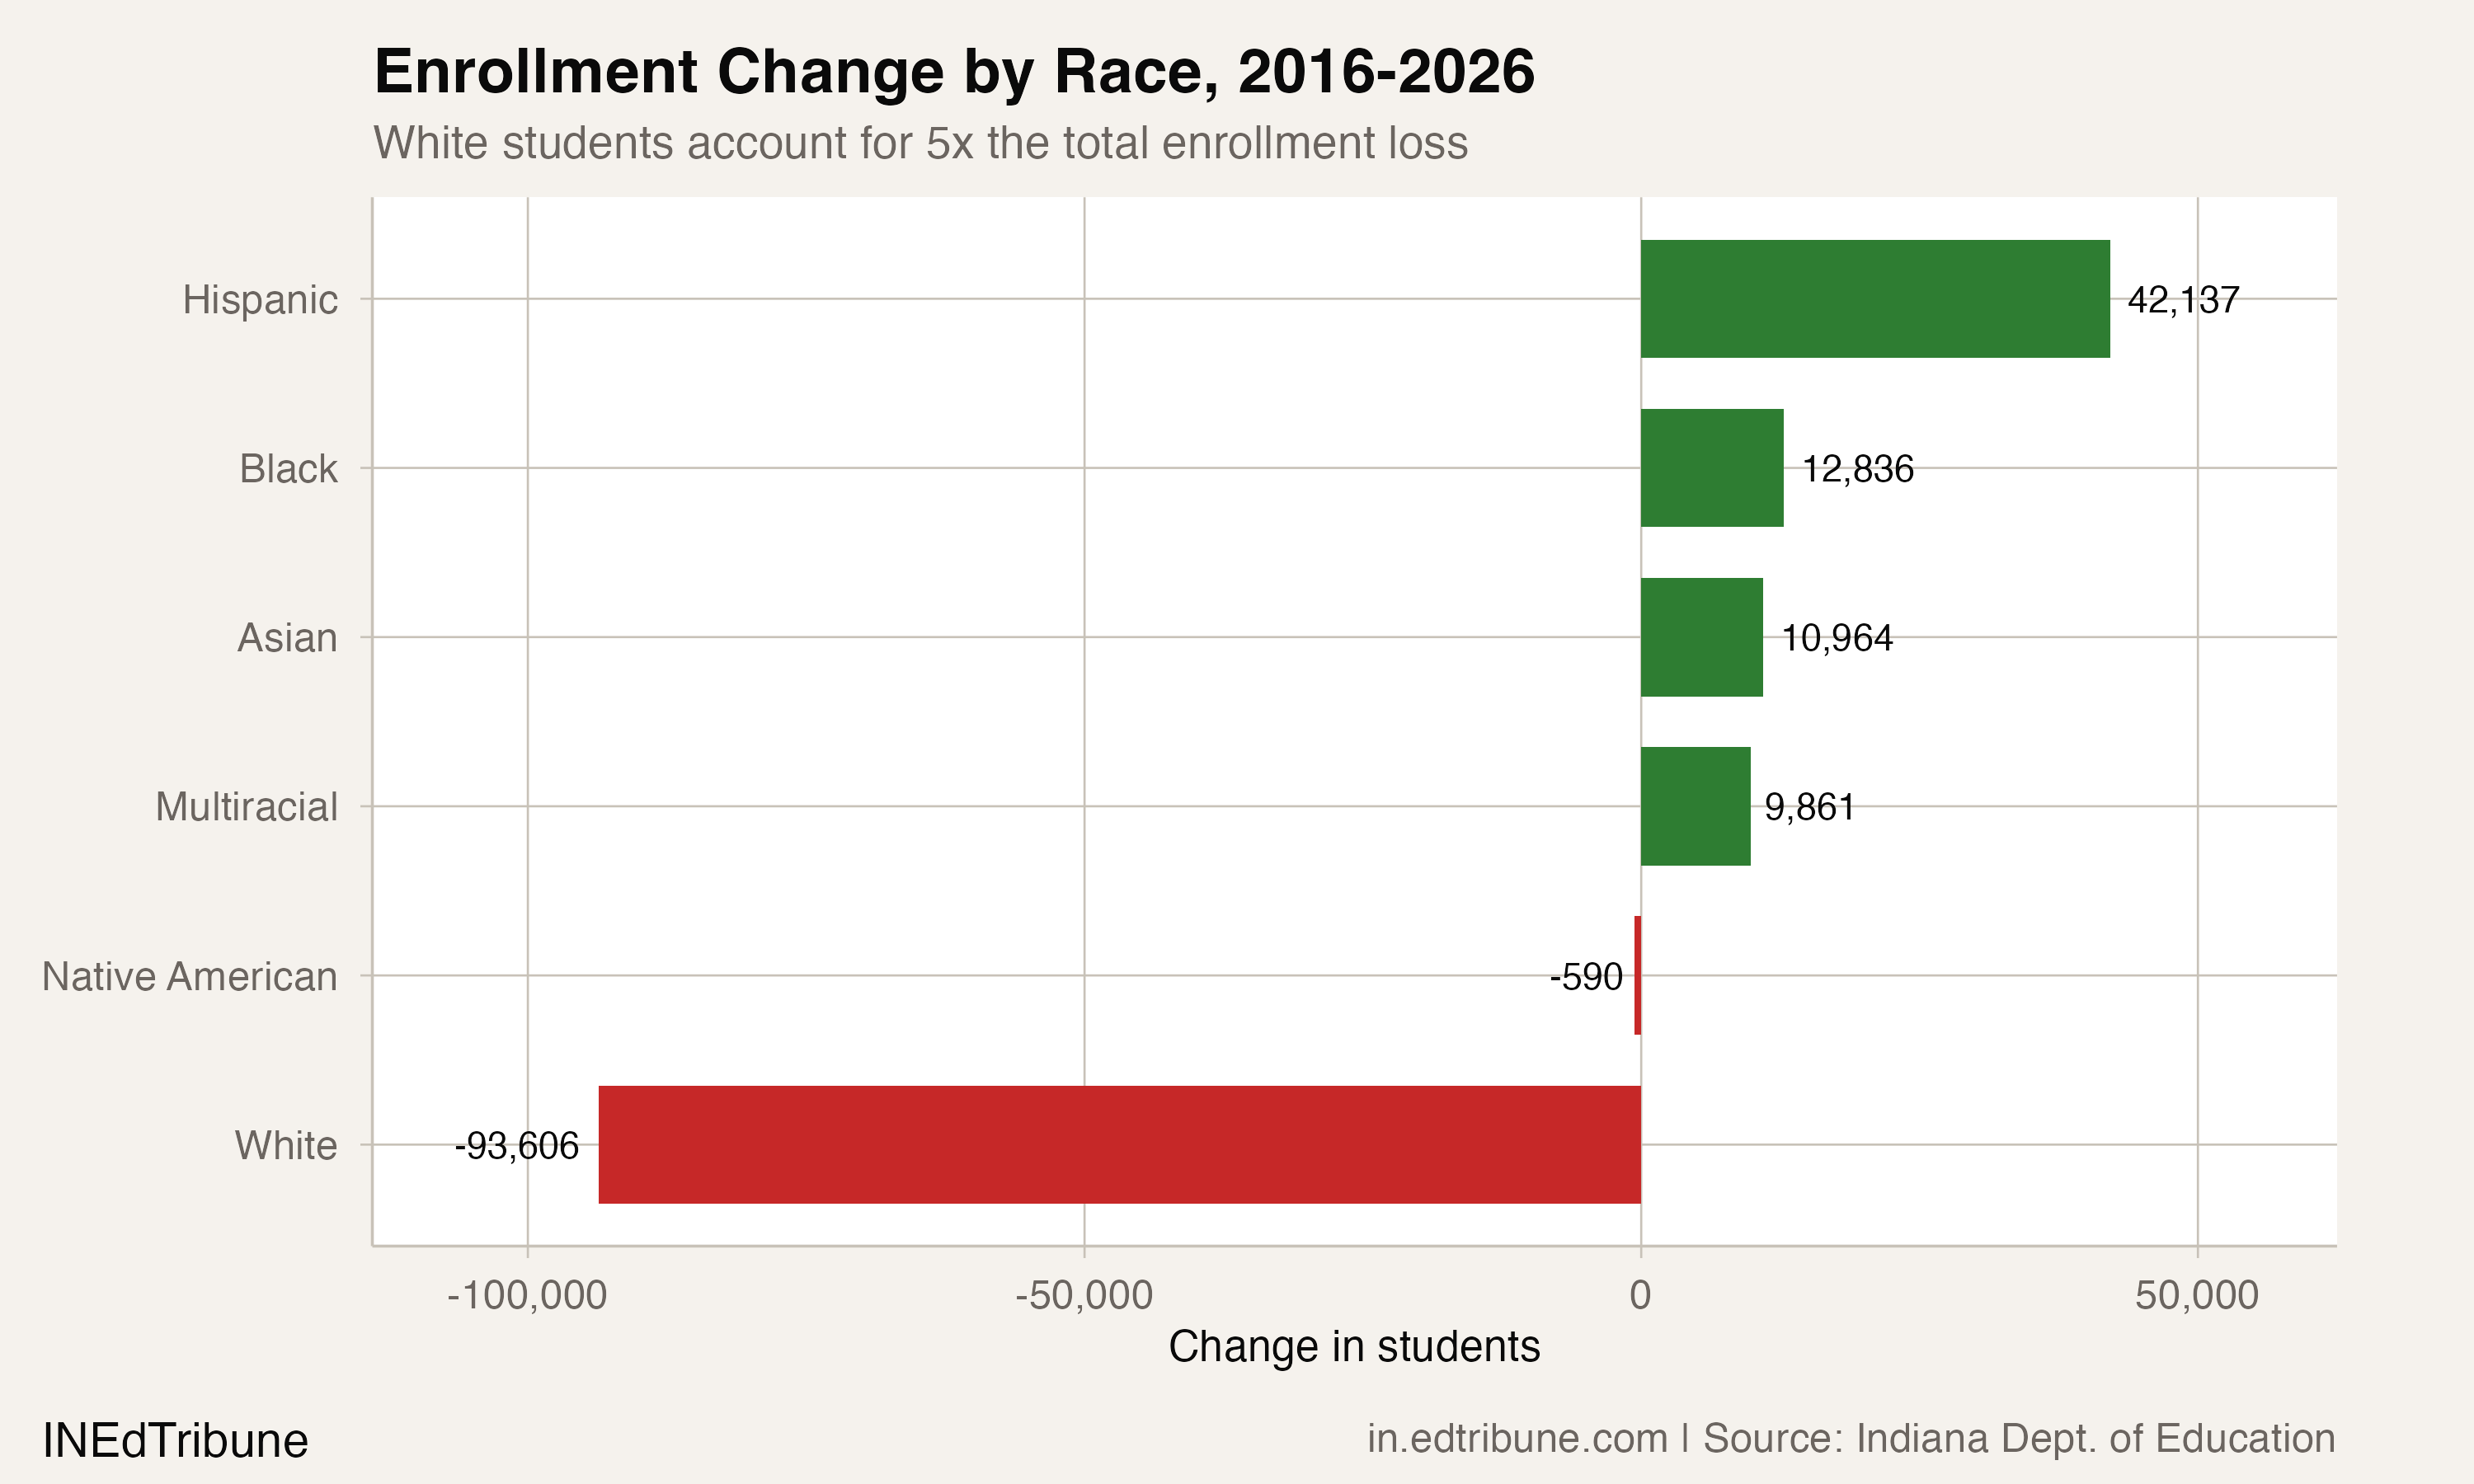This screenshot has width=2474, height=1484.
Task: Click the -590 value label
Action: [1590, 976]
